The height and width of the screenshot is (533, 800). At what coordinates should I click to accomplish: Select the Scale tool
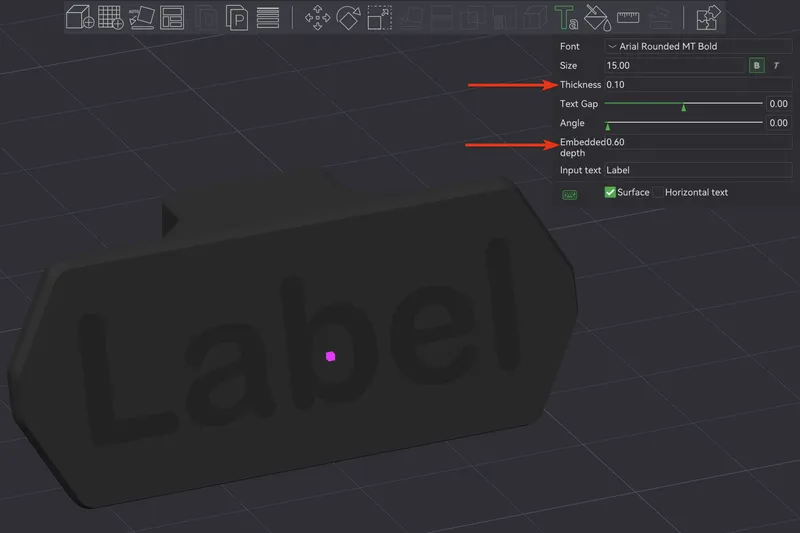380,17
